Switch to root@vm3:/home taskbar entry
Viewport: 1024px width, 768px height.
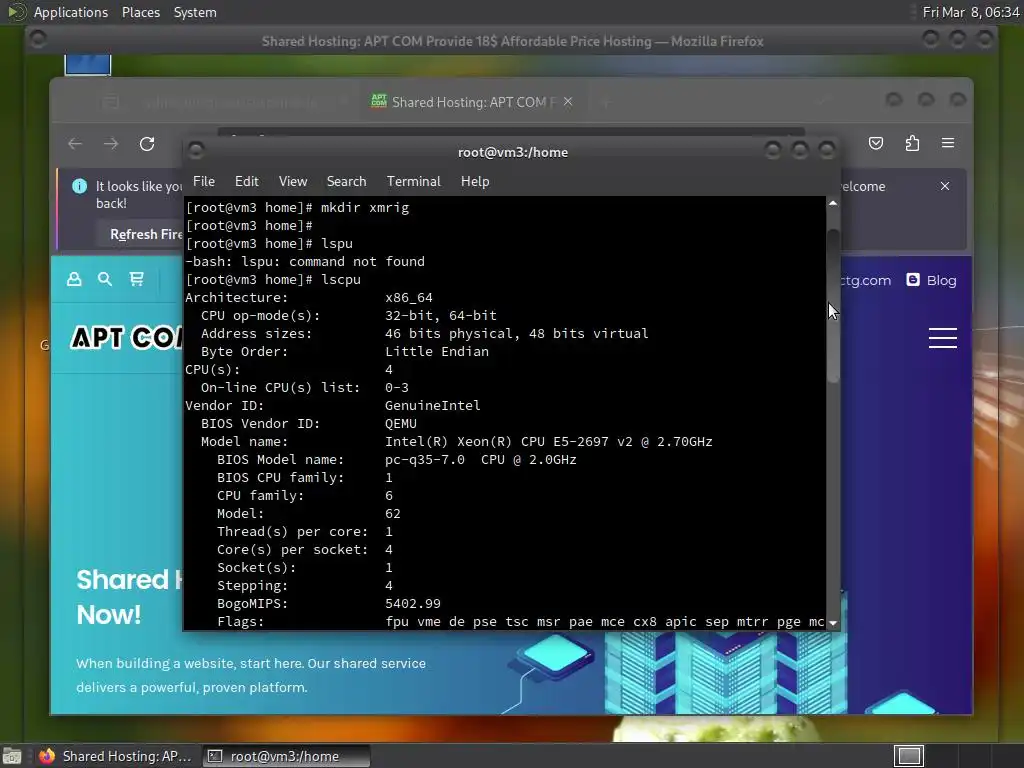click(285, 756)
